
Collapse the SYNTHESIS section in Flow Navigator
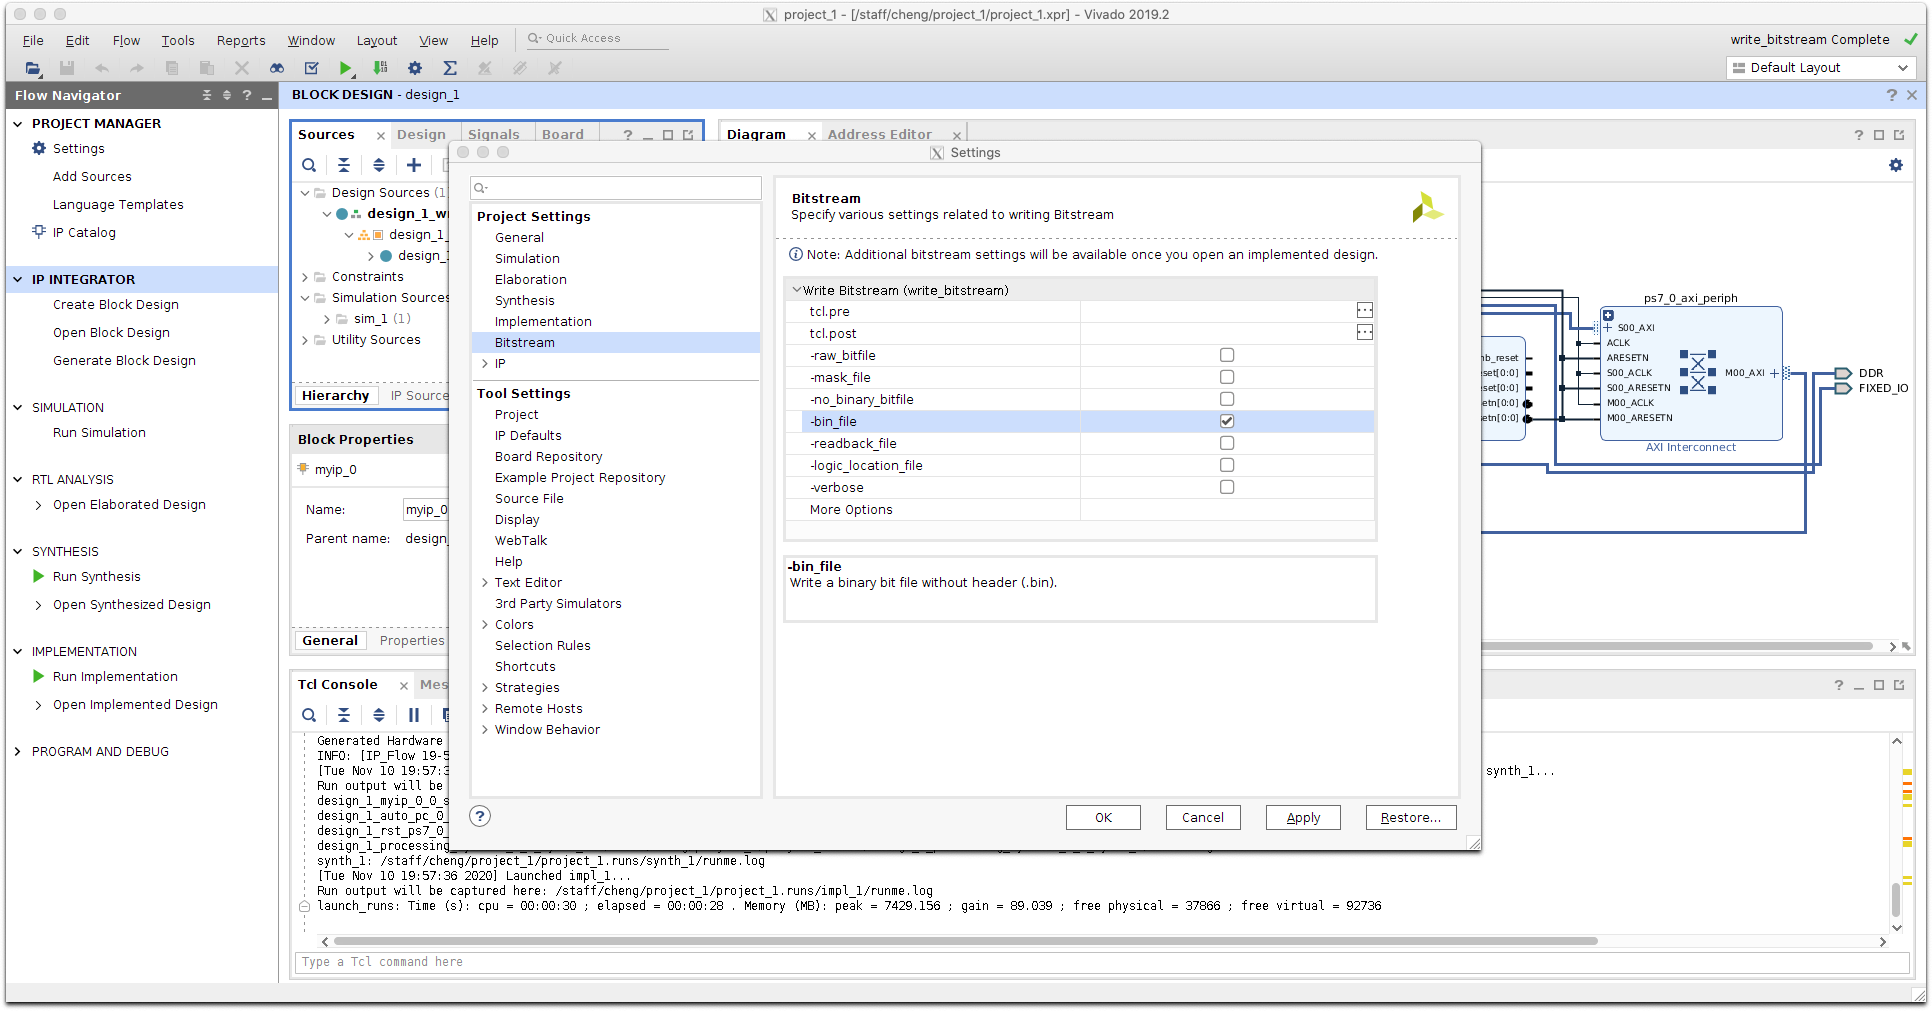pyautogui.click(x=17, y=551)
